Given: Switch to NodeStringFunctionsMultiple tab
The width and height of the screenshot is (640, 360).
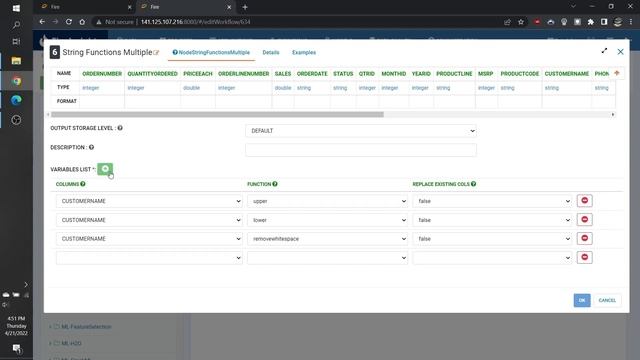Looking at the screenshot, I should (211, 52).
